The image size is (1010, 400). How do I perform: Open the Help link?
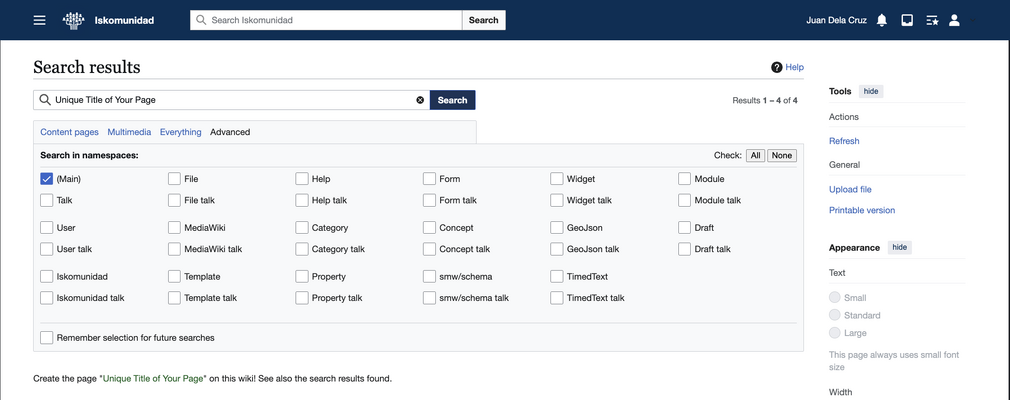(x=794, y=67)
